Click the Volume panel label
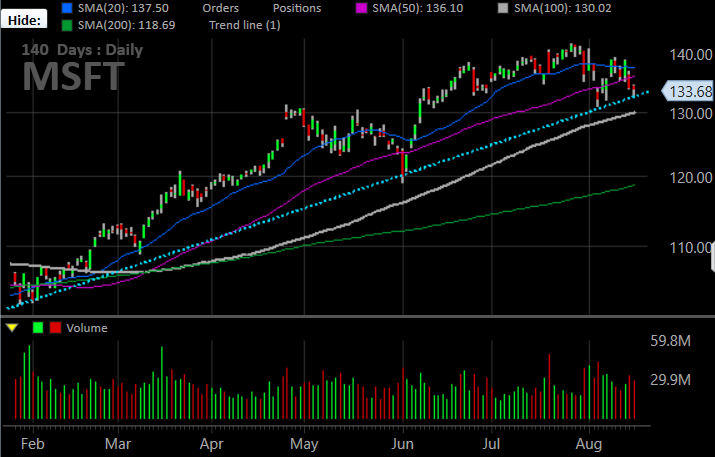This screenshot has height=457, width=715. (x=87, y=328)
